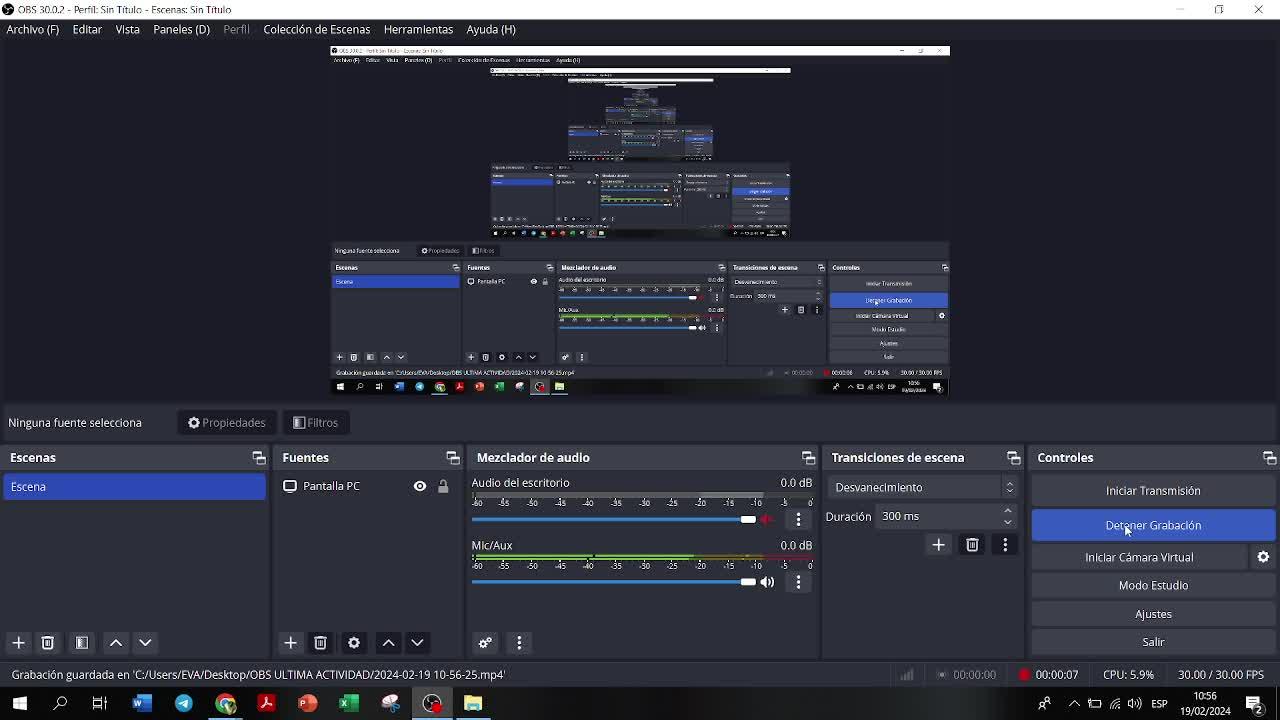
Task: Click the recording preview canvas
Action: (x=640, y=220)
